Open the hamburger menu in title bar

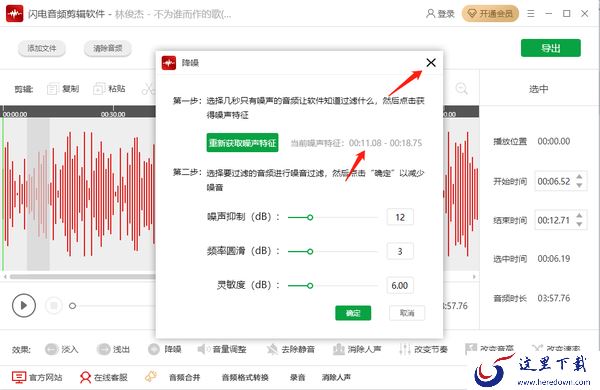tap(531, 14)
